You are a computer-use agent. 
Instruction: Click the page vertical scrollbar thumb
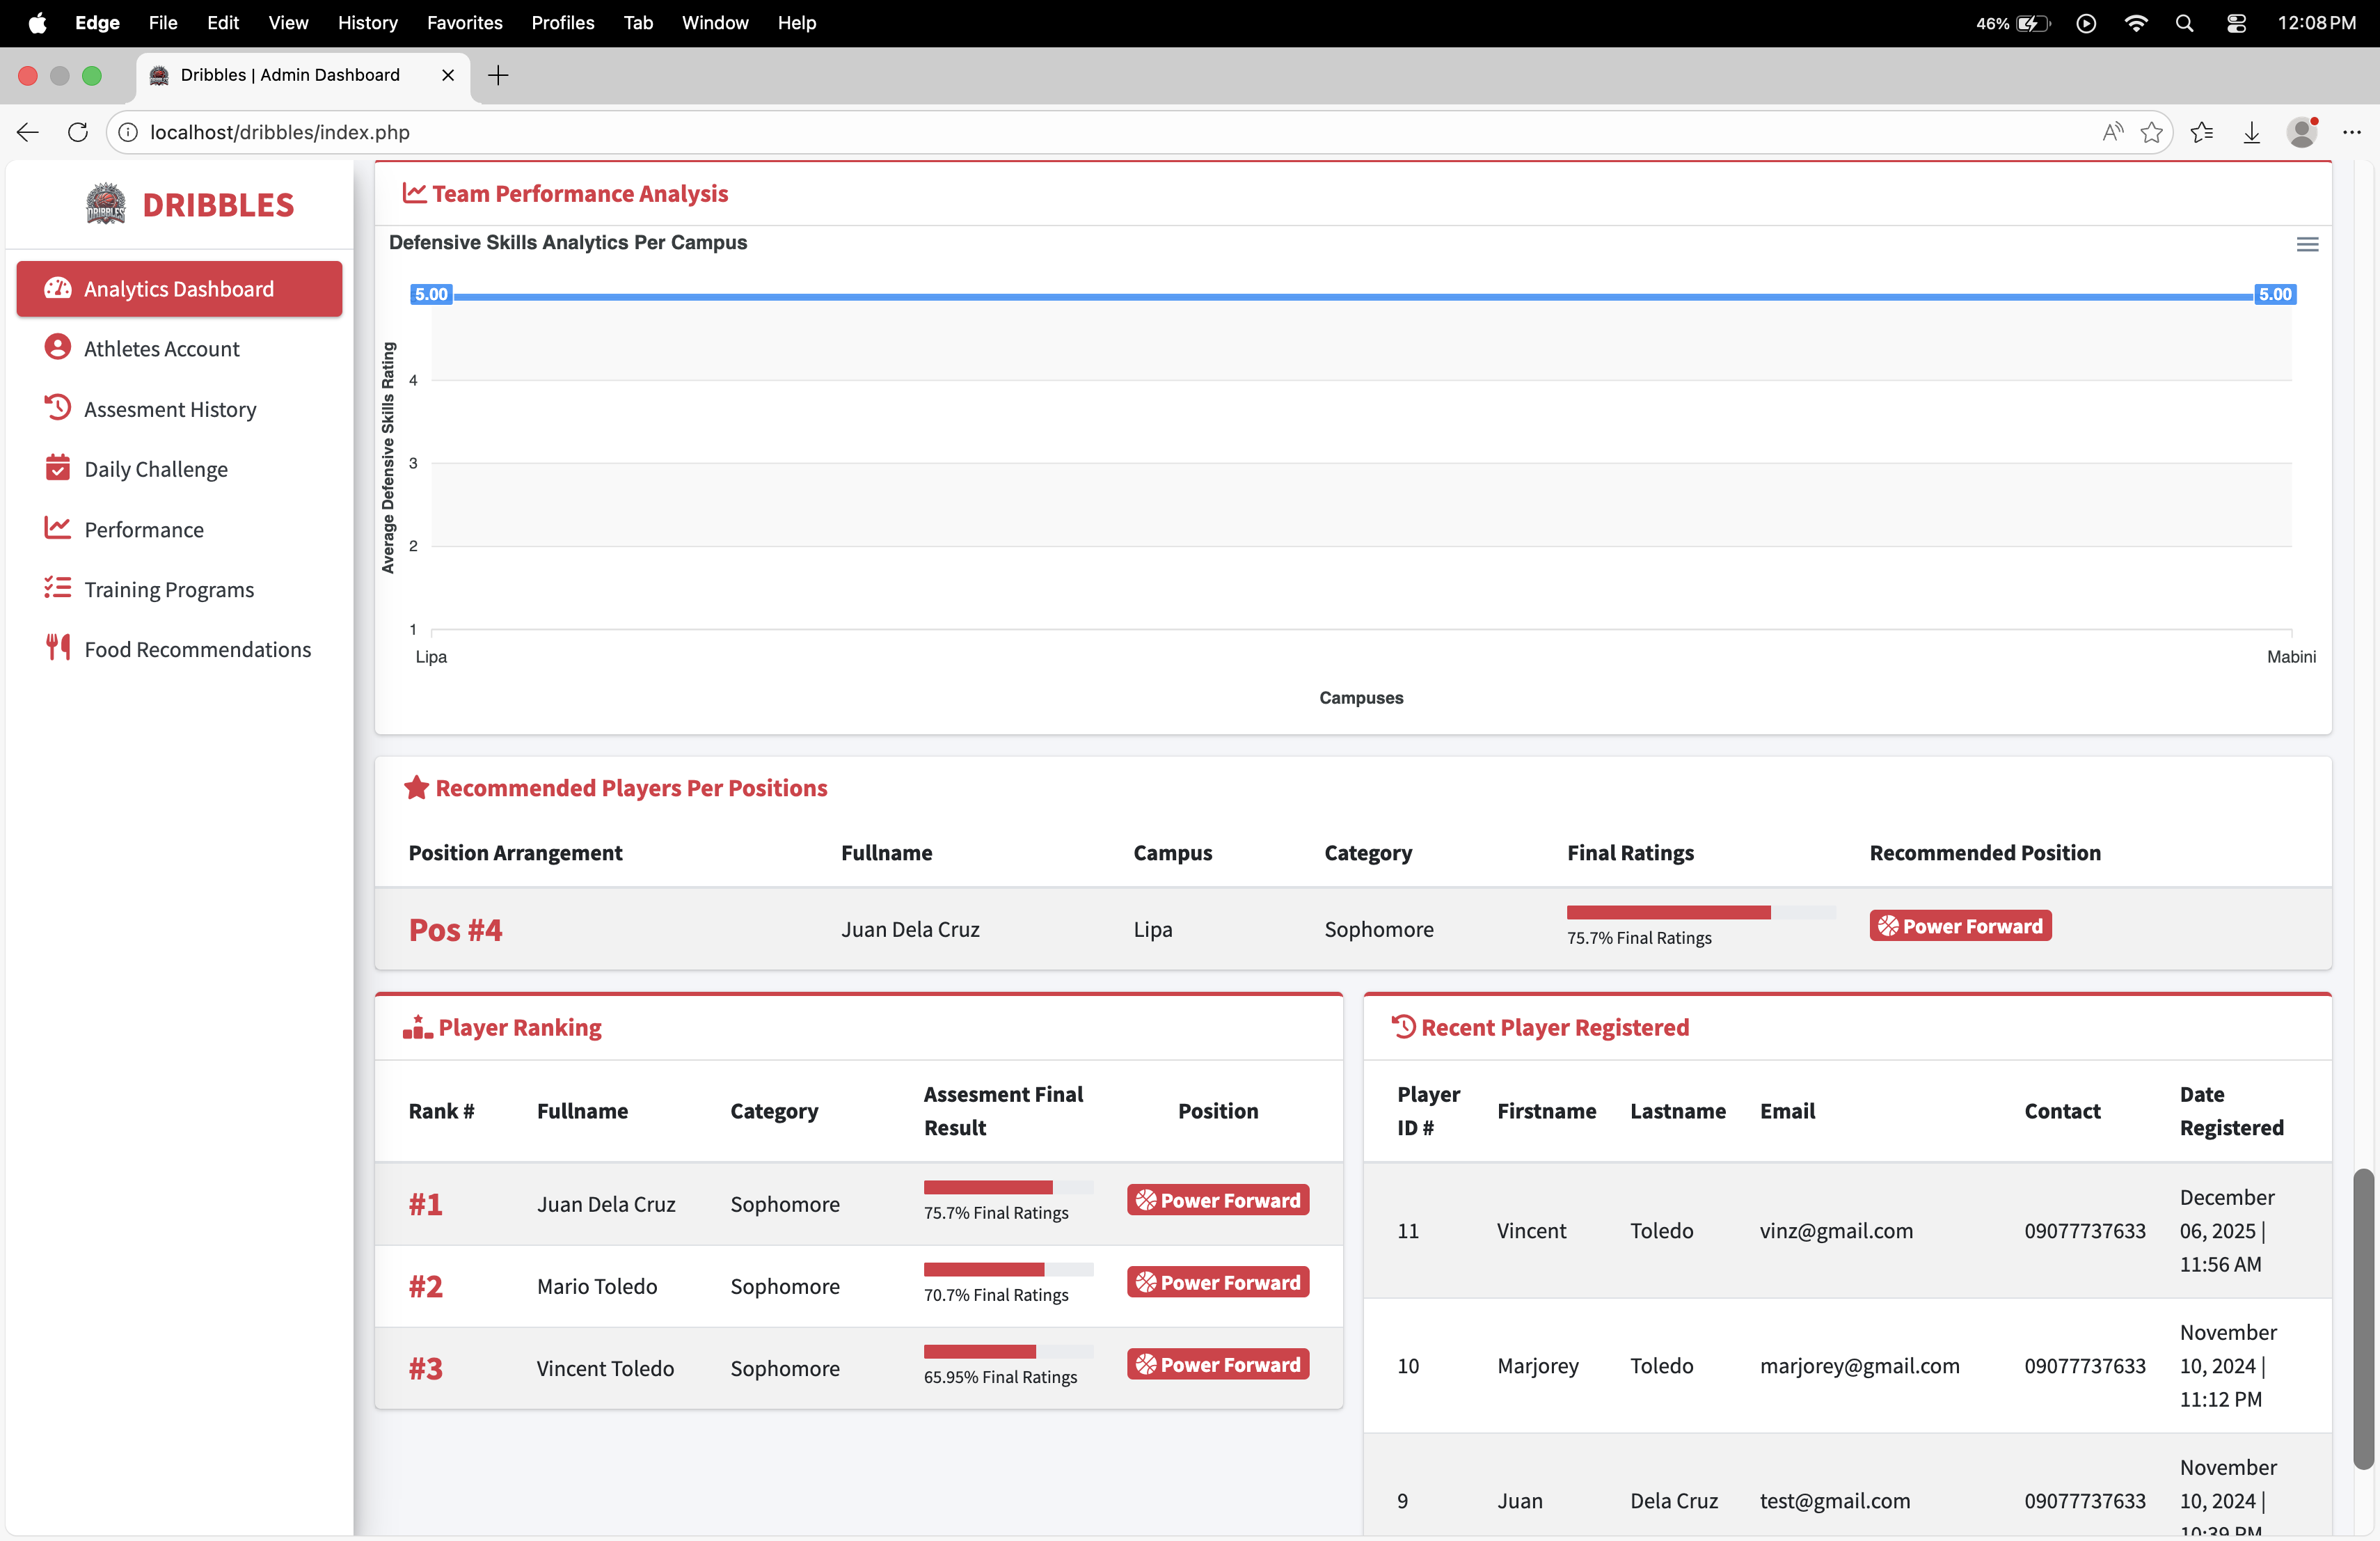click(x=2363, y=1318)
